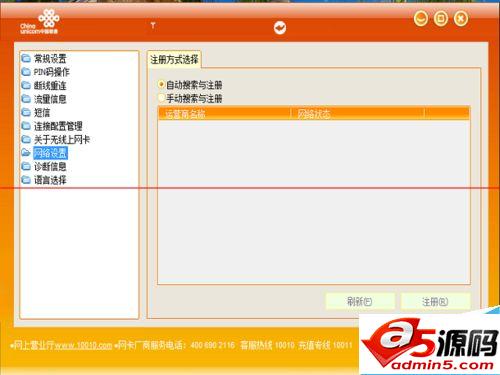Click folder icon beside 短信
The width and height of the screenshot is (500, 375).
pyautogui.click(x=26, y=113)
